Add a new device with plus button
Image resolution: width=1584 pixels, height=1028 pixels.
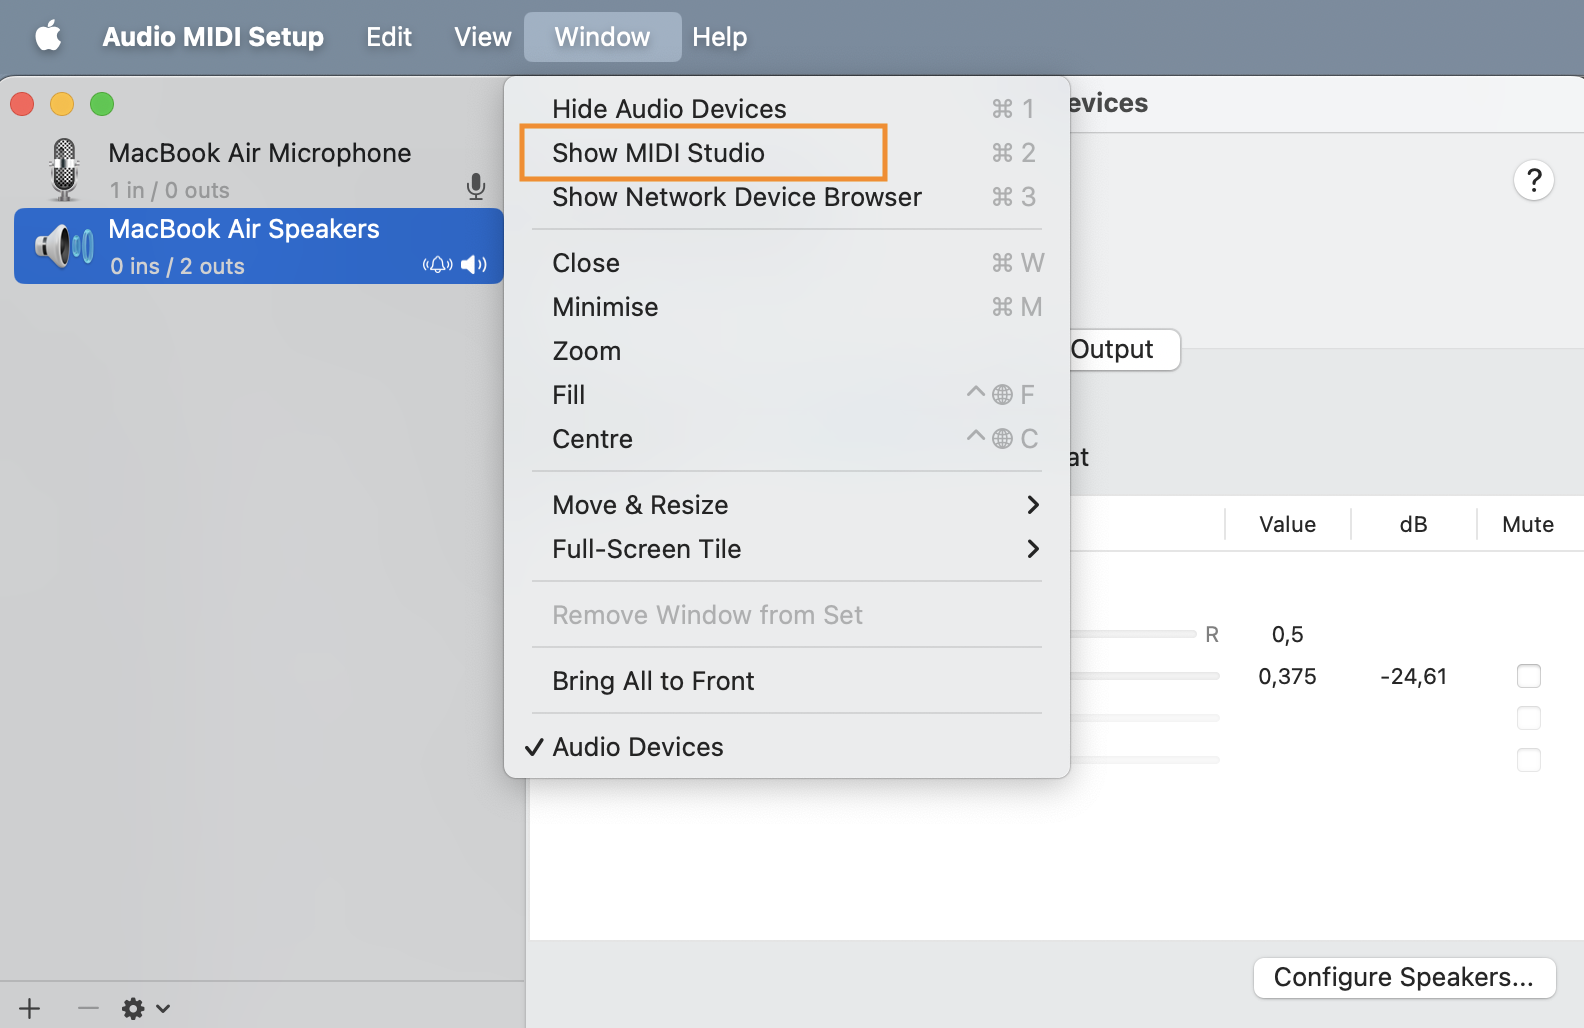(x=30, y=1008)
